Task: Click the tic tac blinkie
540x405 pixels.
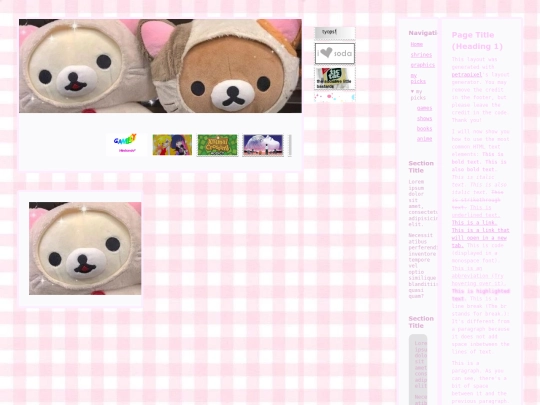Action: click(x=334, y=79)
